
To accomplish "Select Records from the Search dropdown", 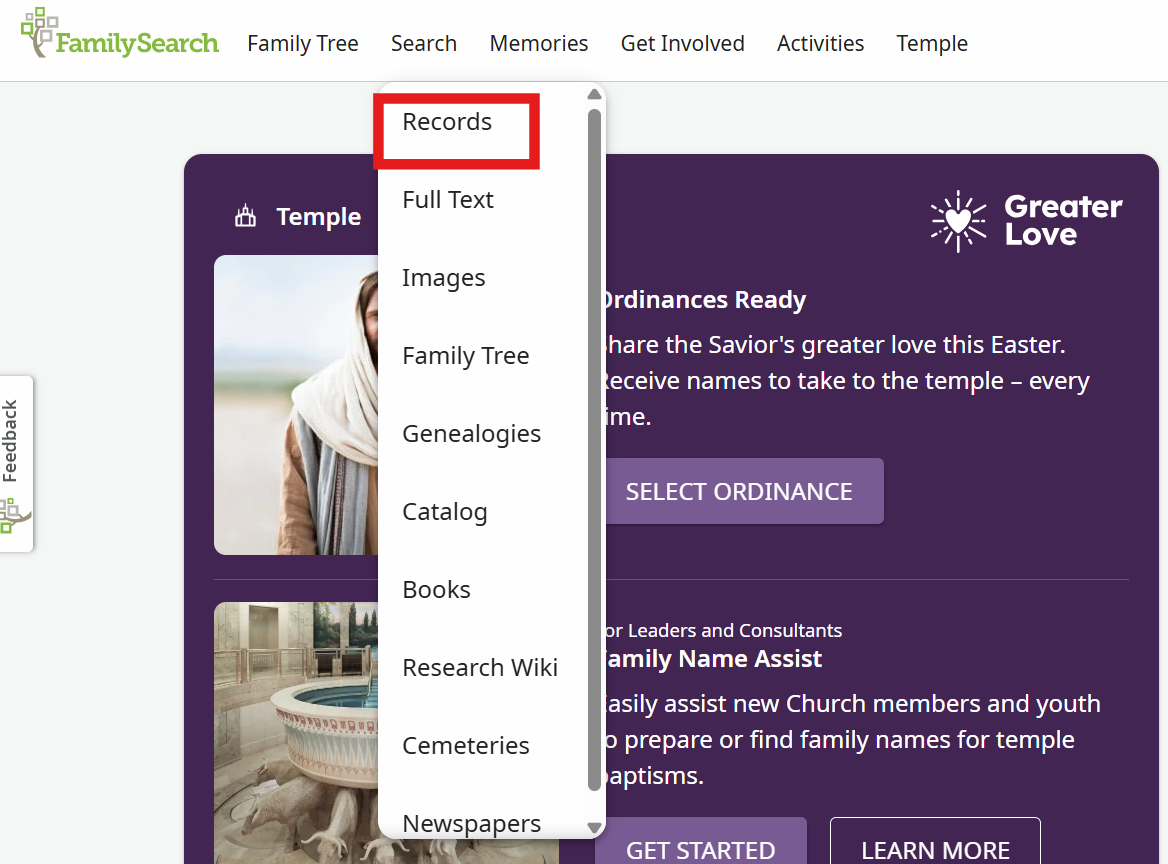I will tap(447, 121).
